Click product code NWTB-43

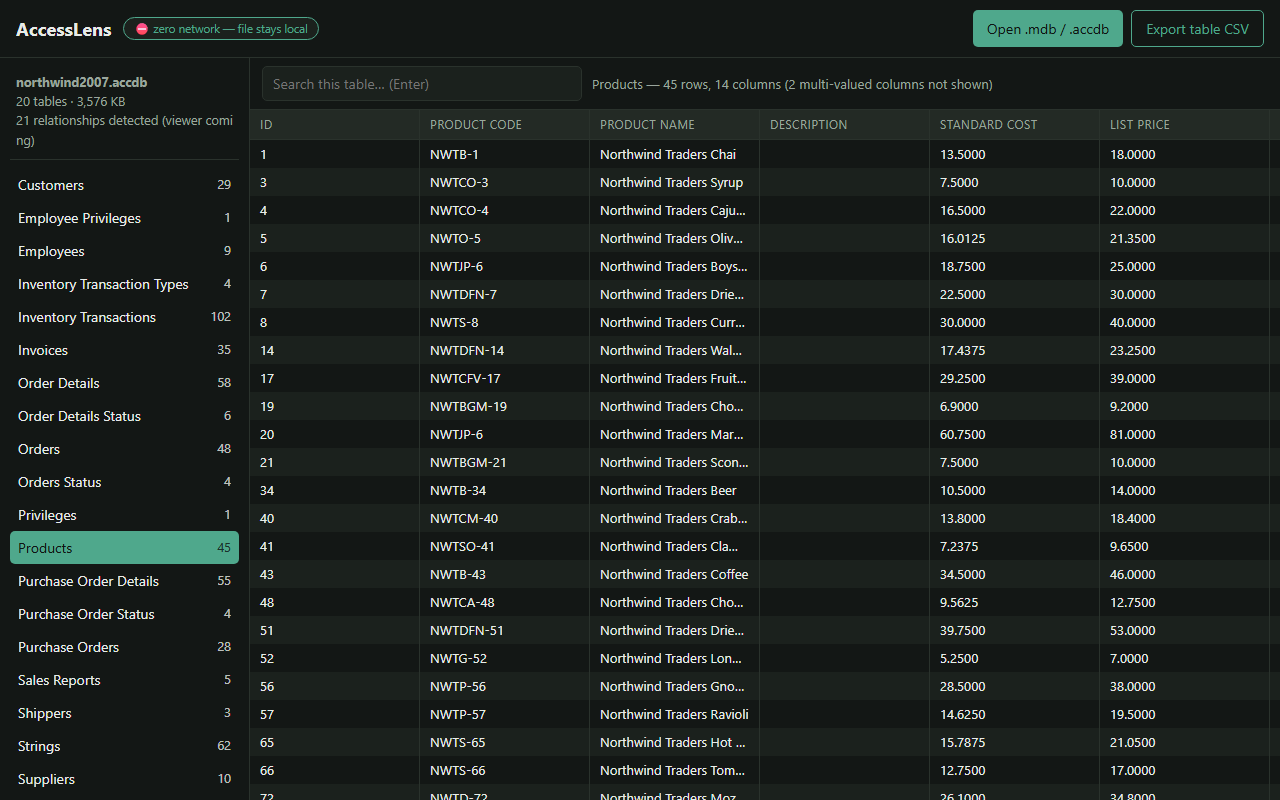[x=505, y=574]
